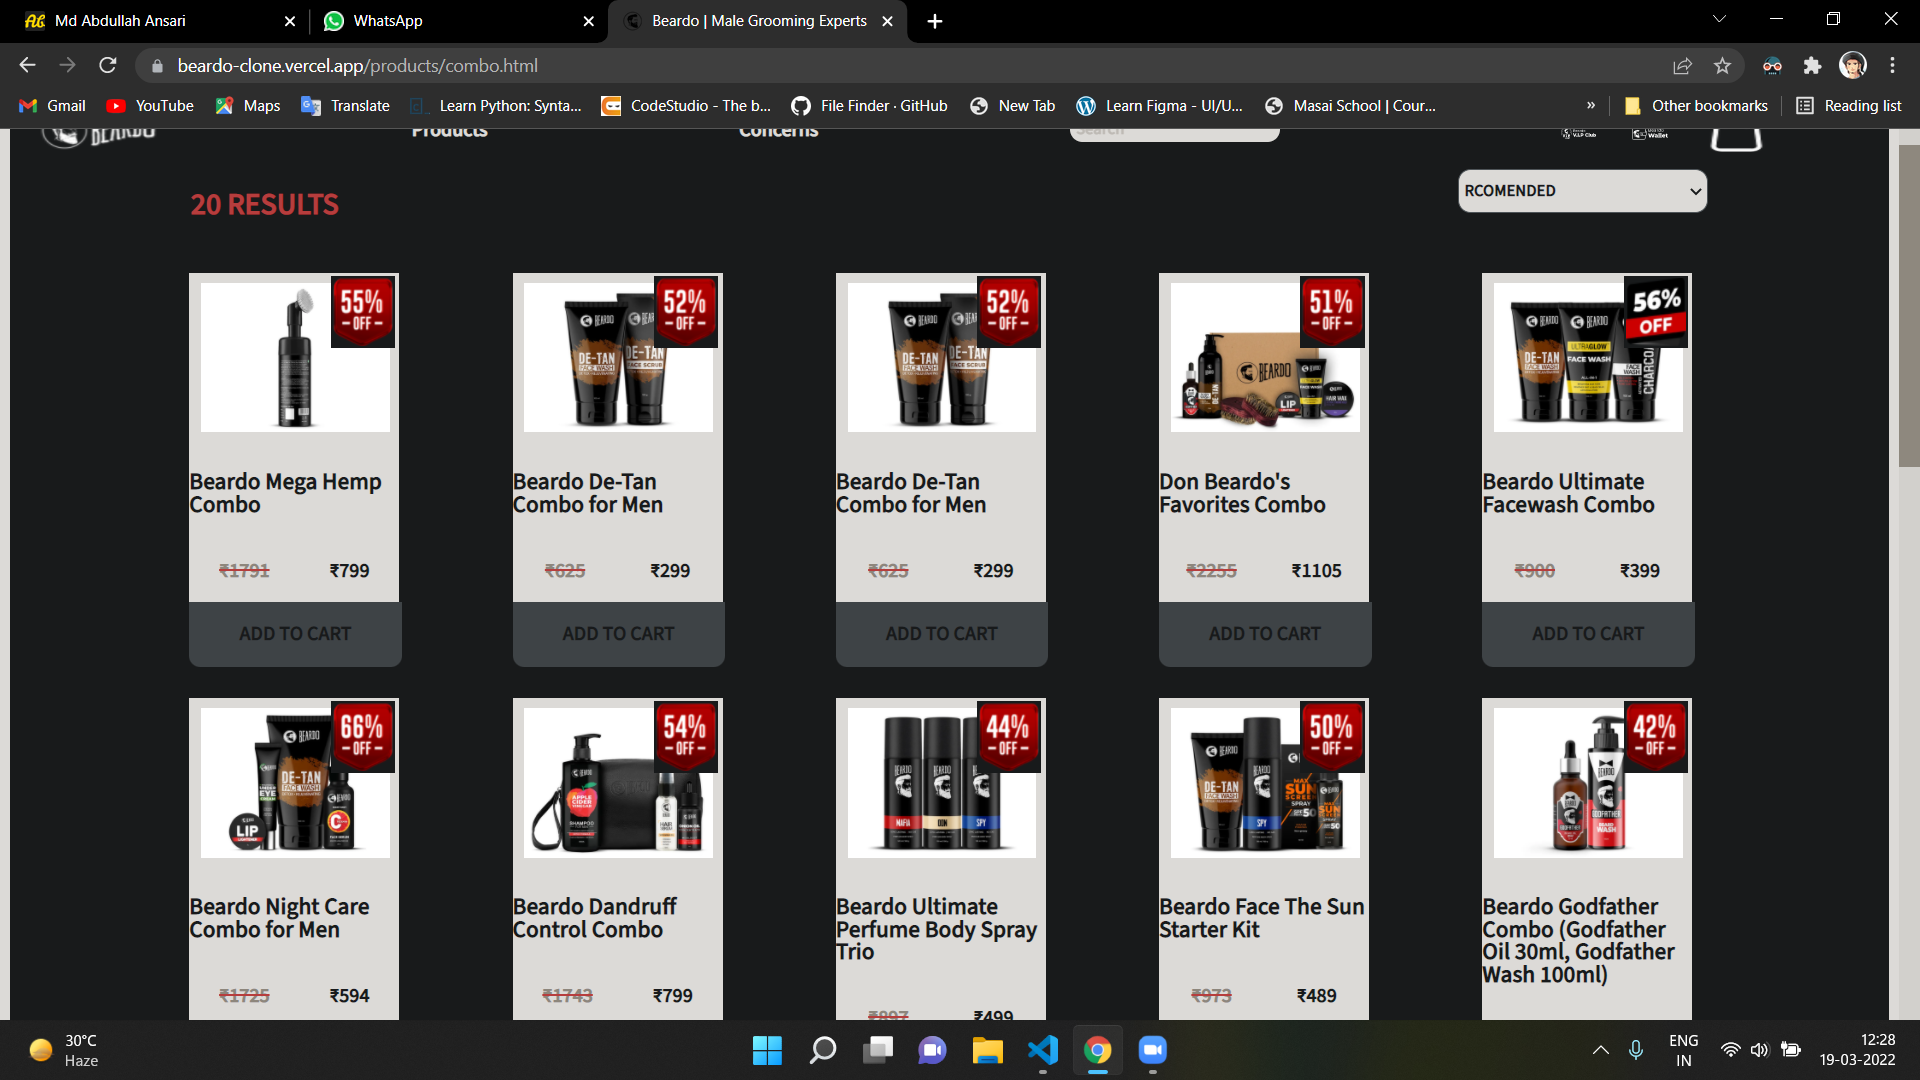Image resolution: width=1920 pixels, height=1080 pixels.
Task: Add Beardo Ultimate Facewash Combo to cart
Action: (1588, 634)
